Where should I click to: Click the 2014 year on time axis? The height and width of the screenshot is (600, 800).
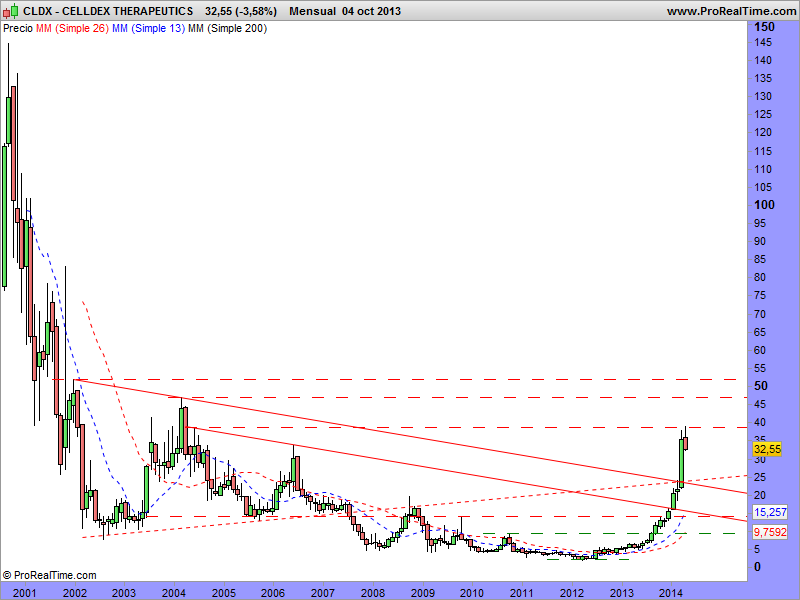pyautogui.click(x=671, y=593)
